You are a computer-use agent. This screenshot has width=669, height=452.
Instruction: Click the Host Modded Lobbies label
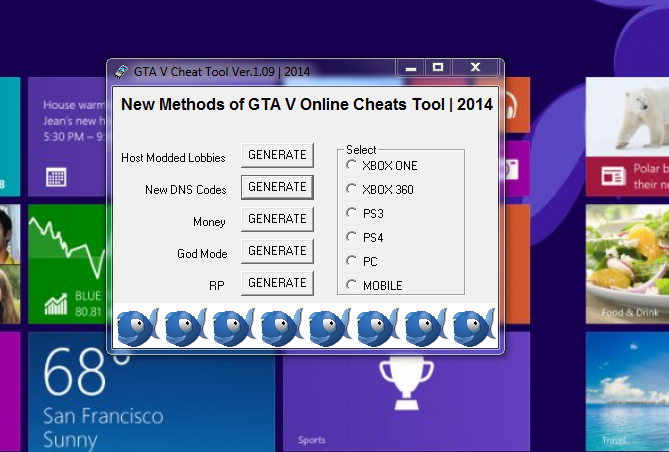[x=173, y=158]
